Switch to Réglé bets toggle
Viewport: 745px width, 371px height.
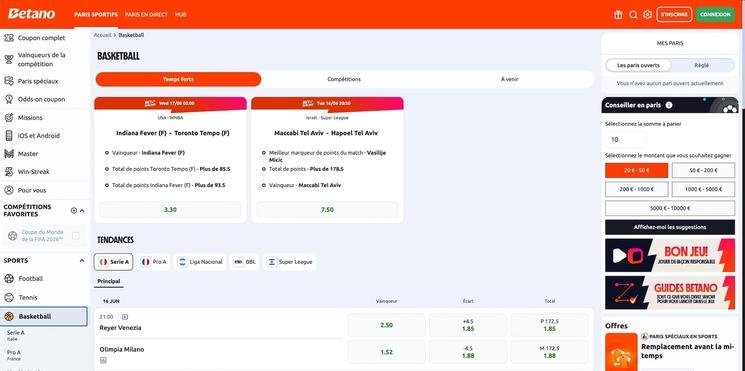701,65
